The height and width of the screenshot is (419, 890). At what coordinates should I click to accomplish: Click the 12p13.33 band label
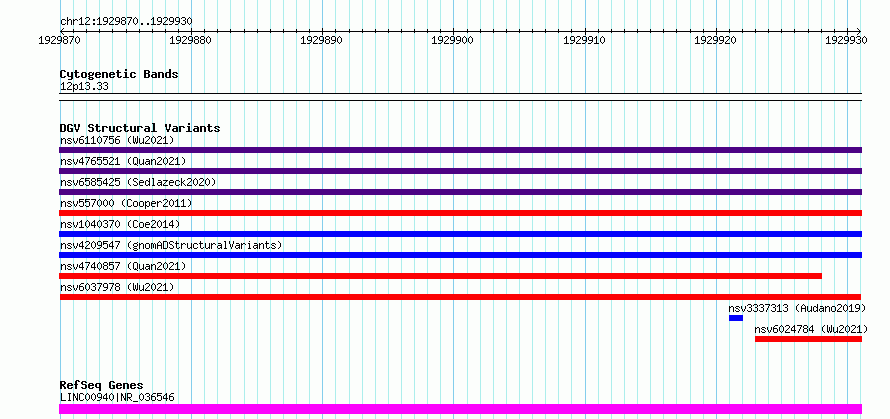[84, 87]
